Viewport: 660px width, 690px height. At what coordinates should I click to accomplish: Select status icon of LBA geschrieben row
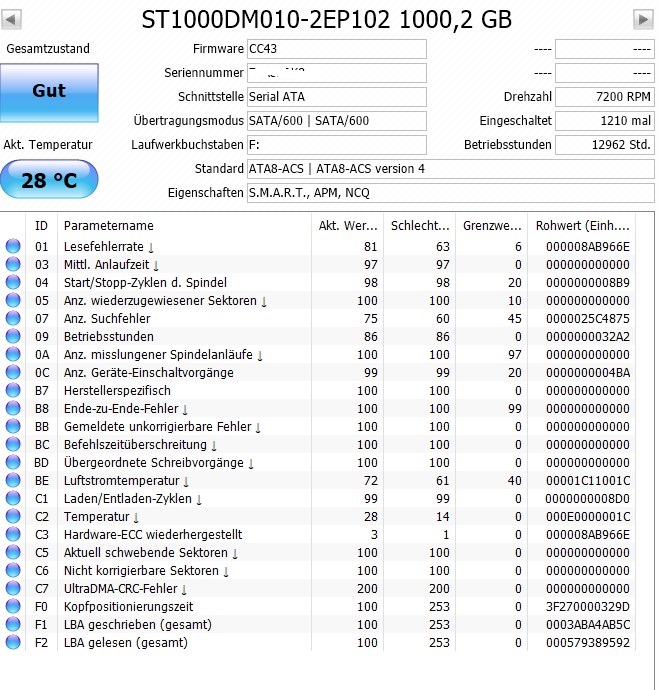click(13, 624)
